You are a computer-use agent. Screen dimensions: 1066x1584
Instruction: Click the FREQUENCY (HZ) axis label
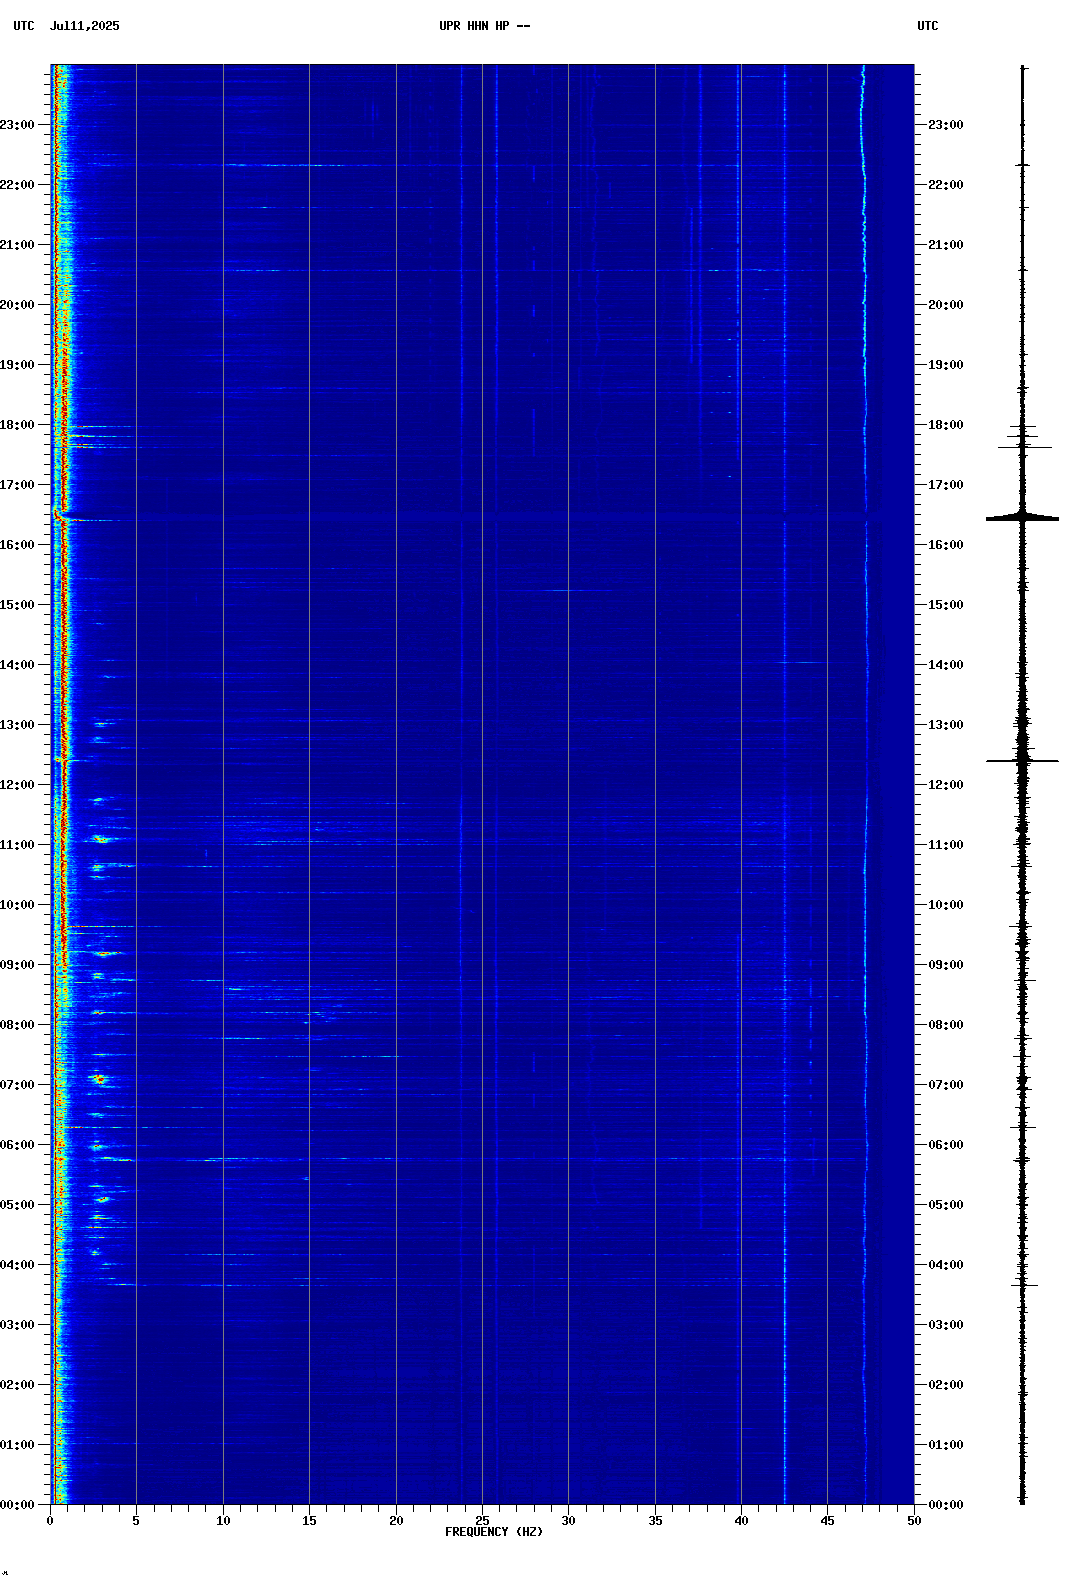pos(494,1532)
